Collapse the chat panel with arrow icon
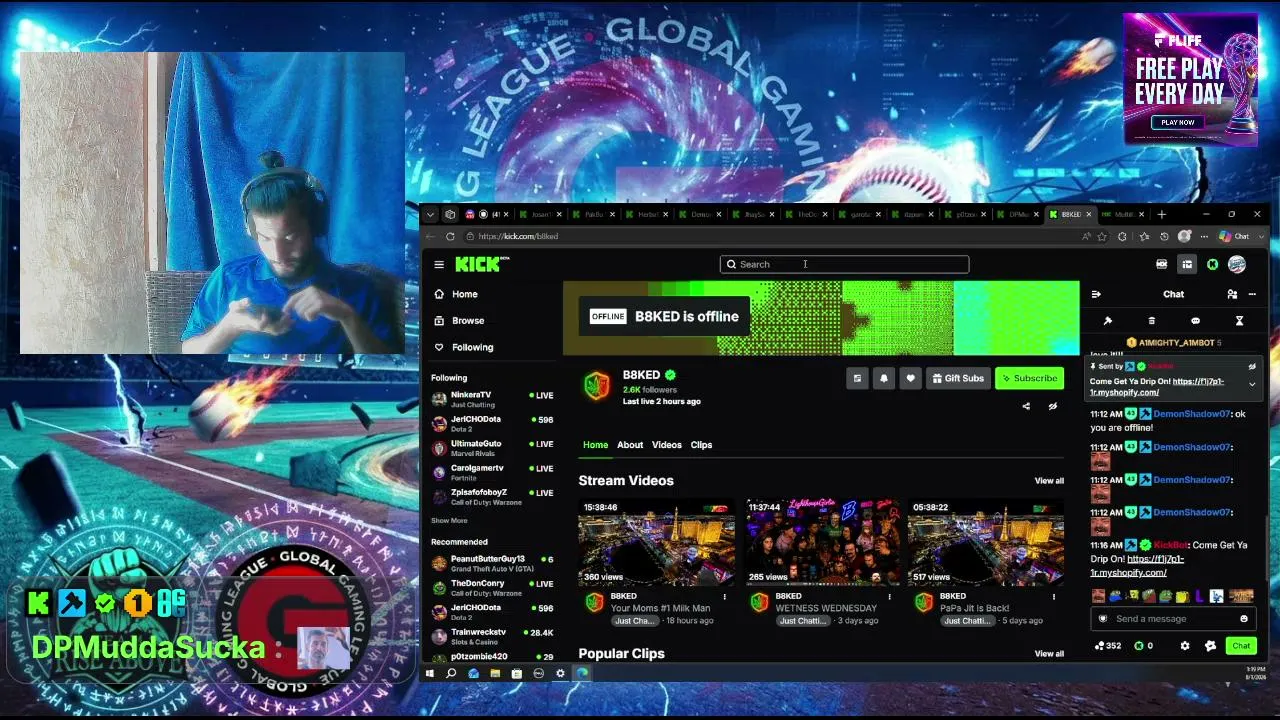Image resolution: width=1280 pixels, height=720 pixels. click(1096, 294)
